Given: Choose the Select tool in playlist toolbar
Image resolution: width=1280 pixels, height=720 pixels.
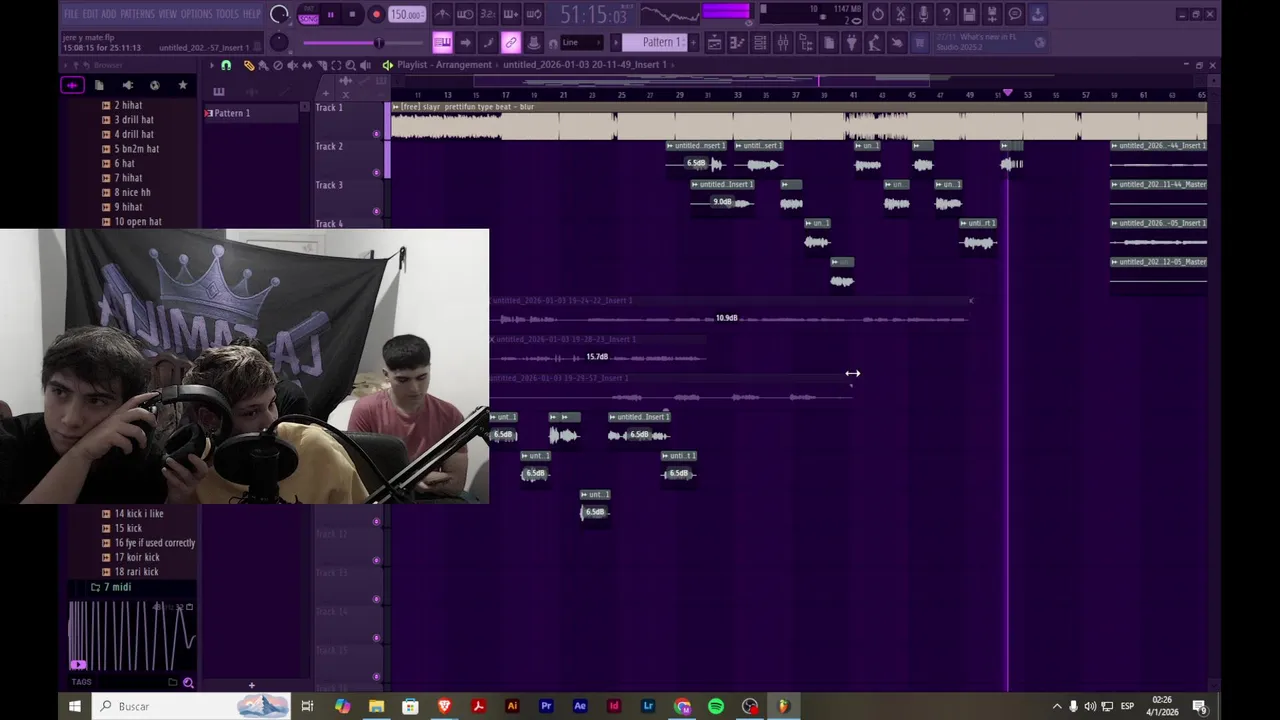Looking at the screenshot, I should [x=336, y=65].
